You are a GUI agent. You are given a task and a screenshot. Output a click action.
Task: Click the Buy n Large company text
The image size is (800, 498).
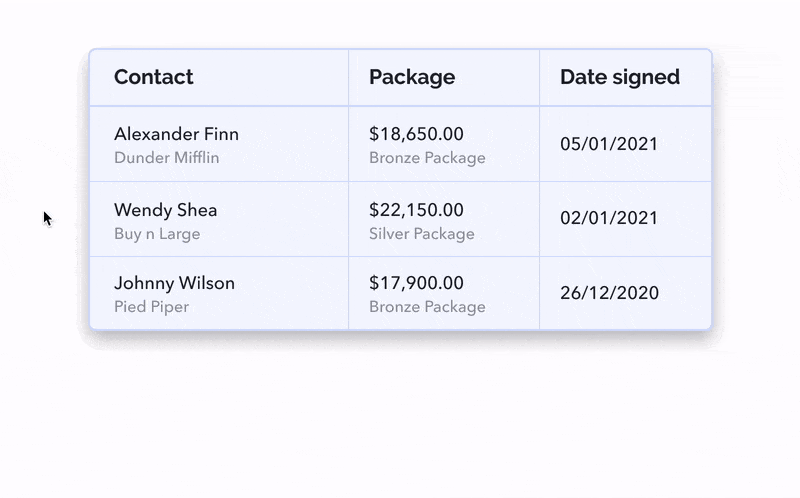(157, 234)
